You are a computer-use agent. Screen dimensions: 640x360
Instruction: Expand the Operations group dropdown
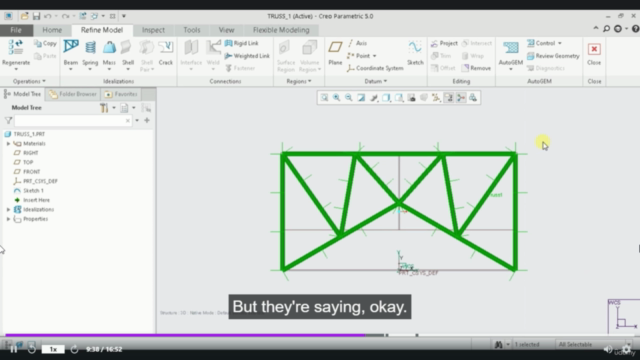point(29,81)
